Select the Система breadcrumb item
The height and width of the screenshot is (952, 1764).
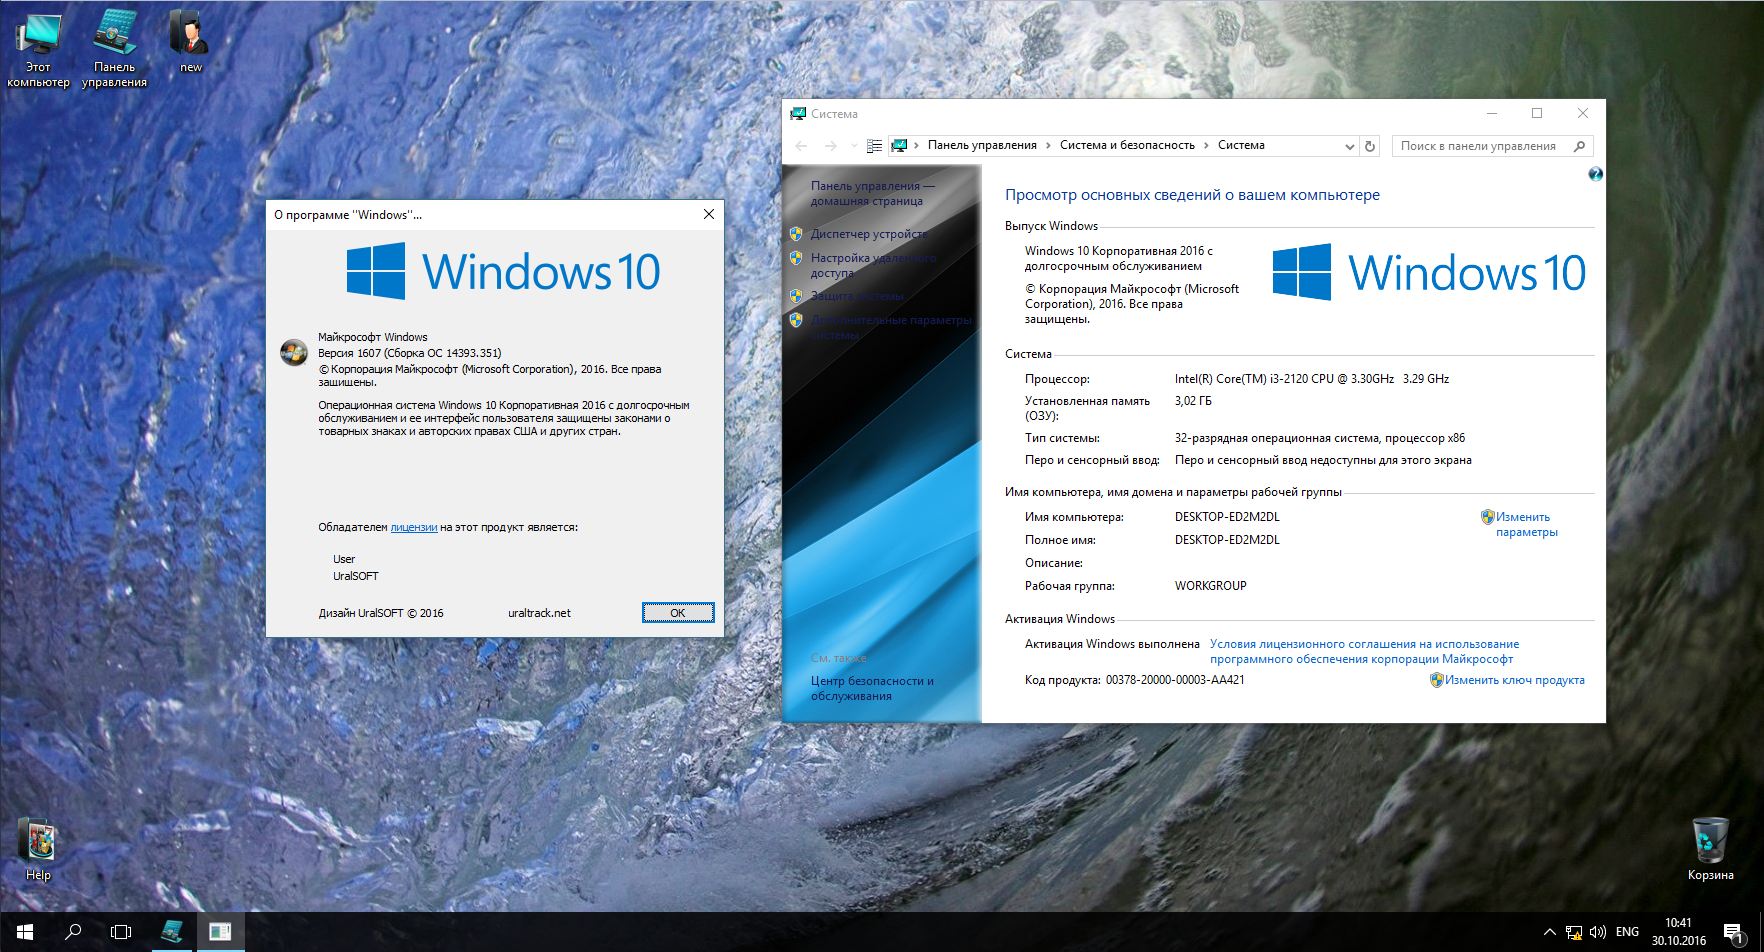pyautogui.click(x=1241, y=145)
